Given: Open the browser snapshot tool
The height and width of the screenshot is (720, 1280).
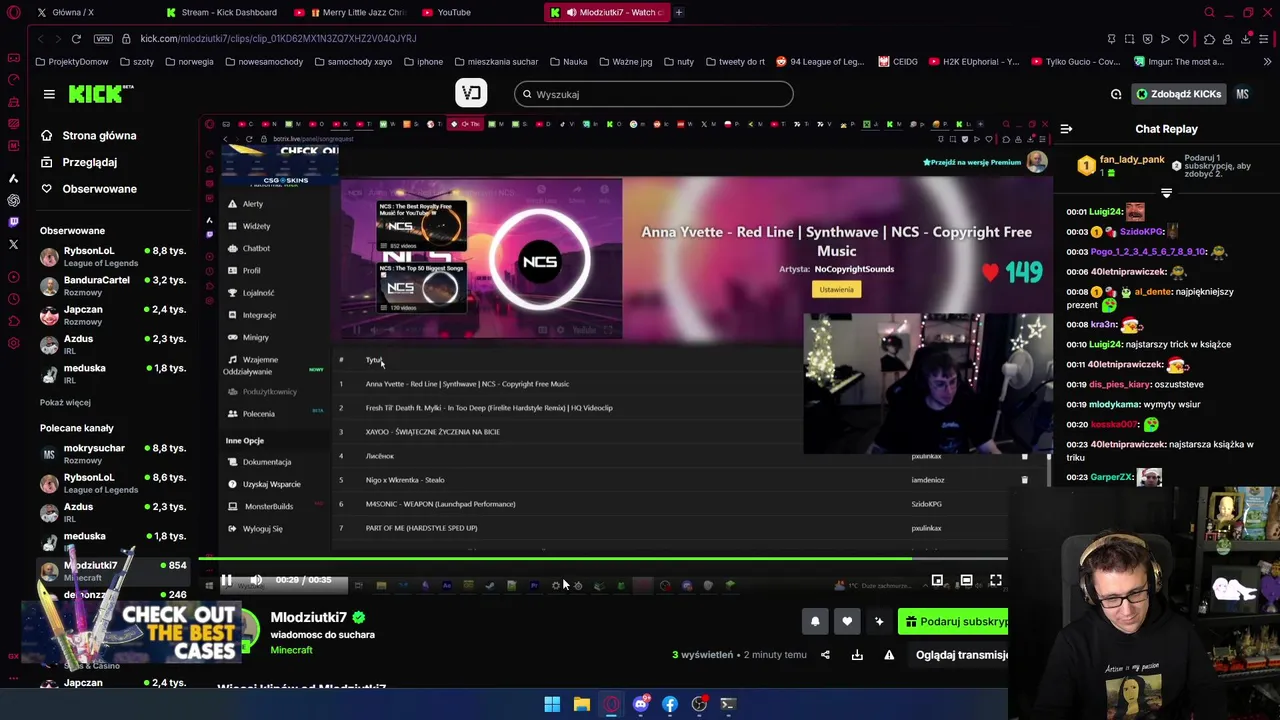Looking at the screenshot, I should pos(1129,39).
